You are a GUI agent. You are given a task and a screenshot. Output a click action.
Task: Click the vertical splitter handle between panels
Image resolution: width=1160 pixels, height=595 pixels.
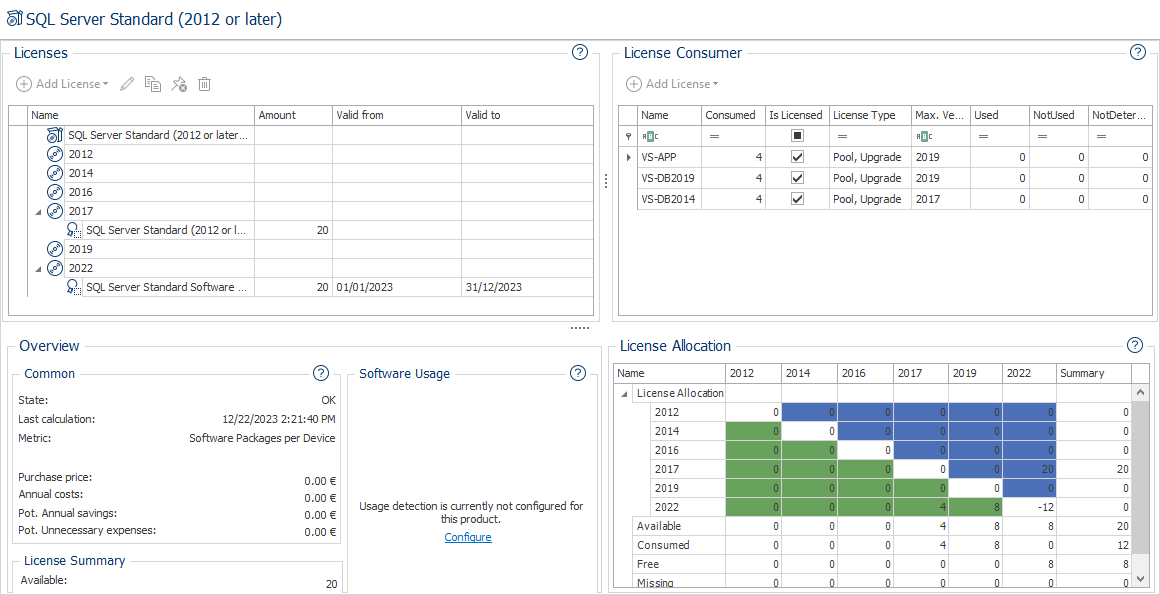click(x=607, y=181)
